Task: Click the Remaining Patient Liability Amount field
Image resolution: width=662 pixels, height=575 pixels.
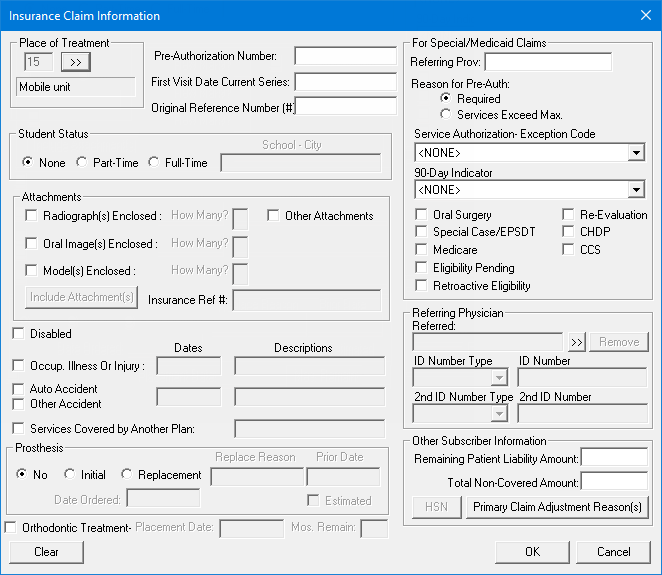Action: (x=614, y=458)
